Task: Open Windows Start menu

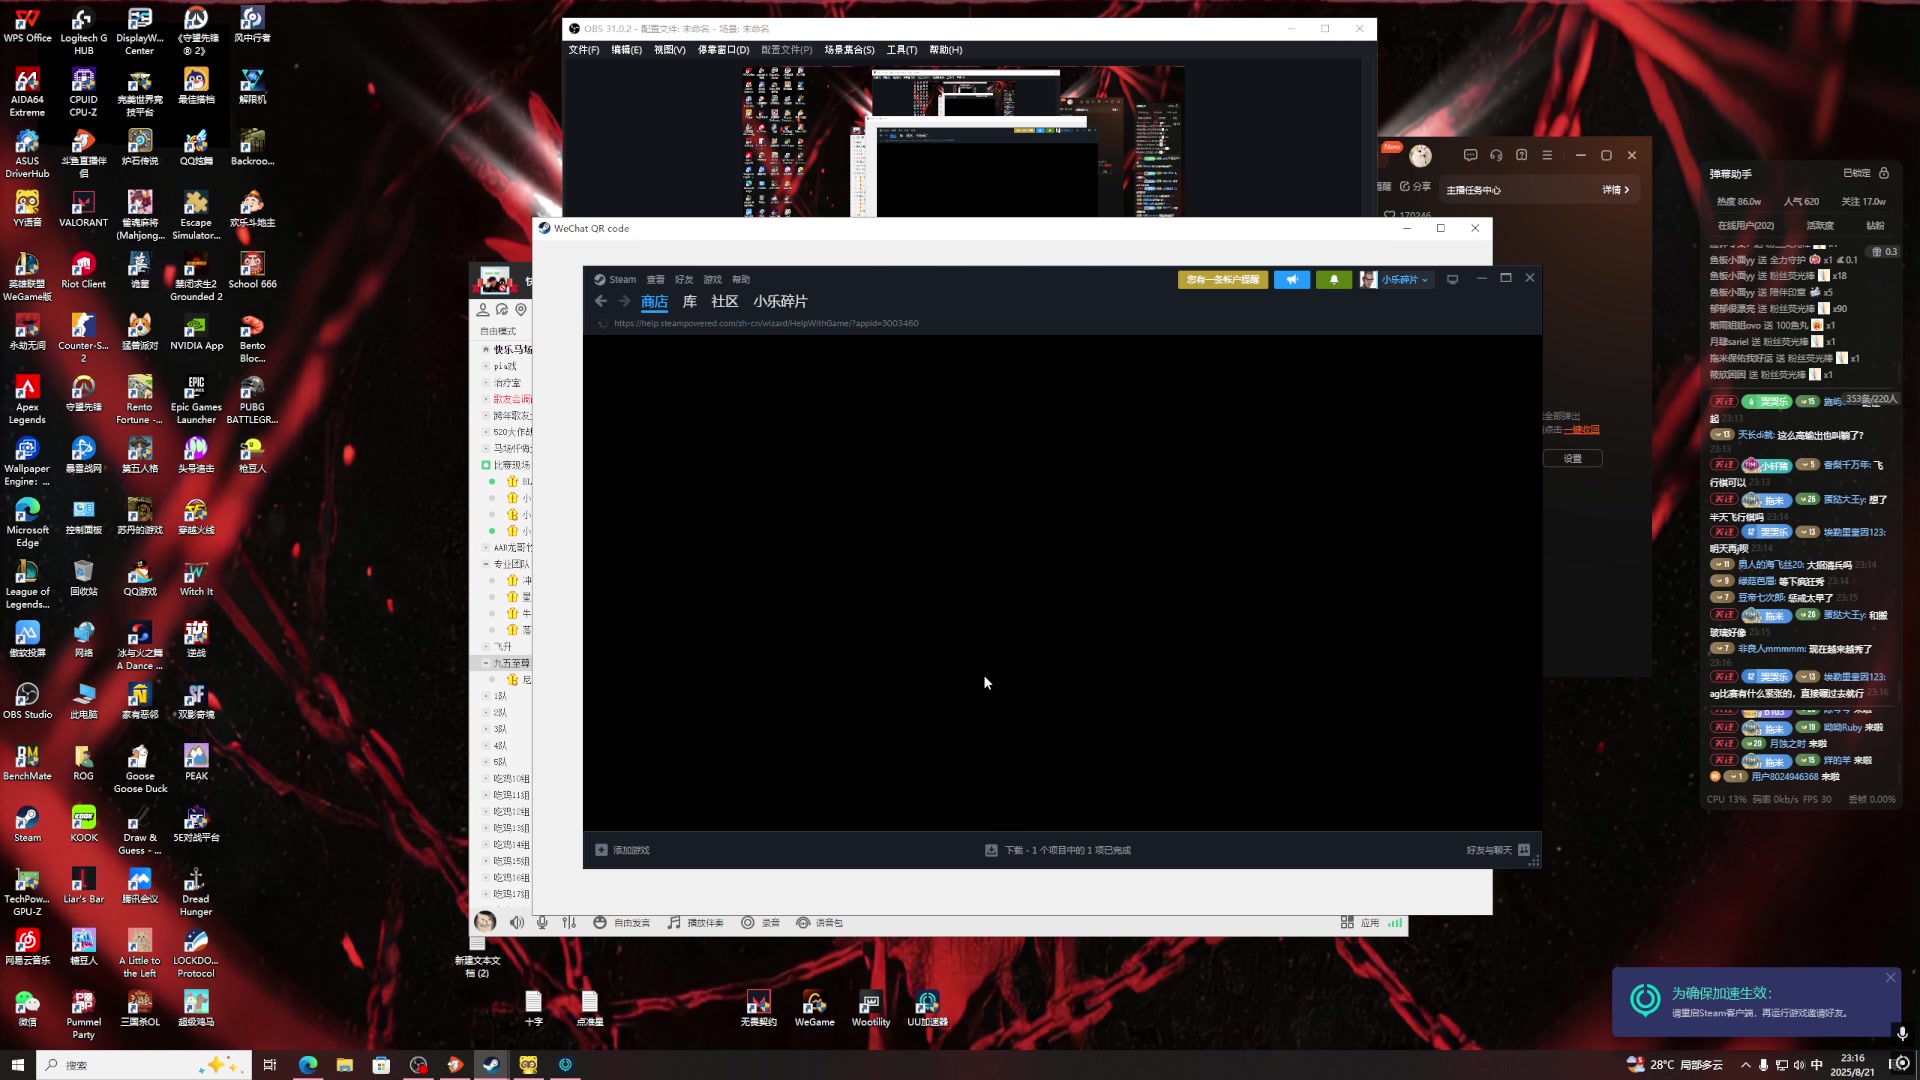Action: coord(17,1065)
